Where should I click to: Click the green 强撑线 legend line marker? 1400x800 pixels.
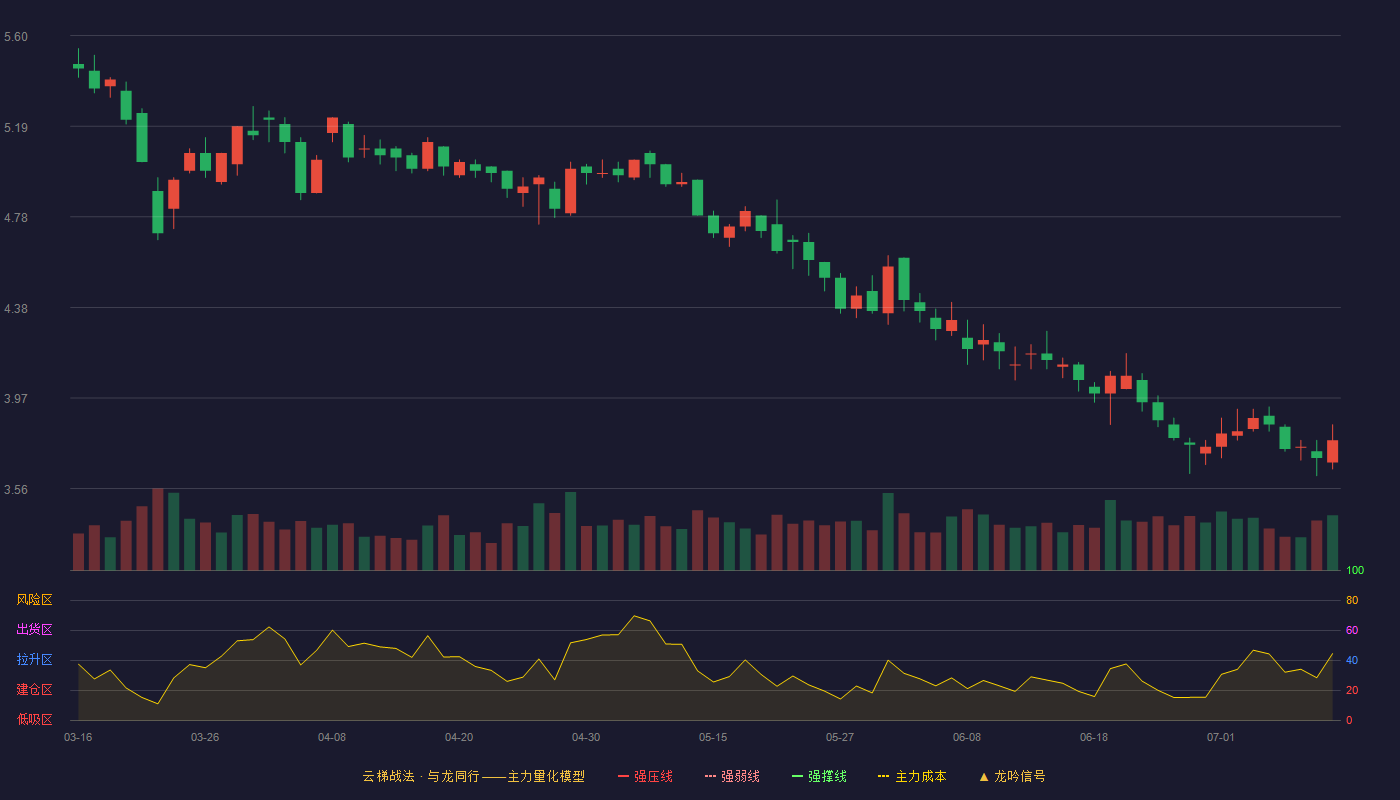[797, 776]
